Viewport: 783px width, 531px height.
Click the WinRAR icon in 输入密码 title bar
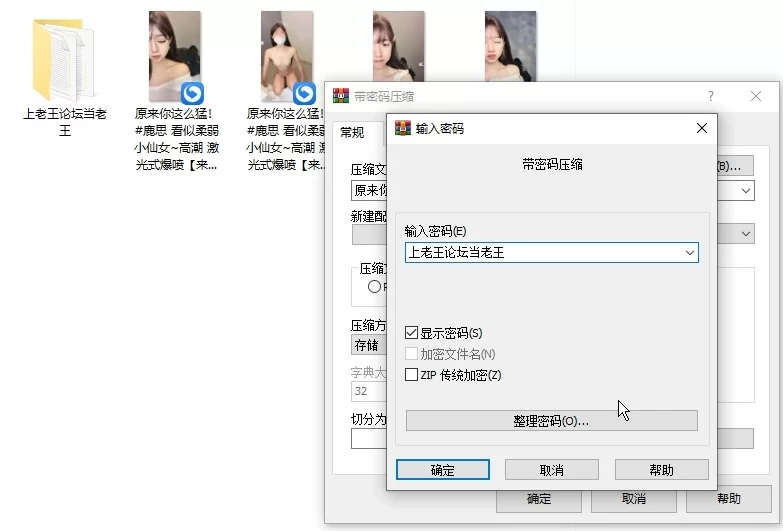[x=403, y=128]
